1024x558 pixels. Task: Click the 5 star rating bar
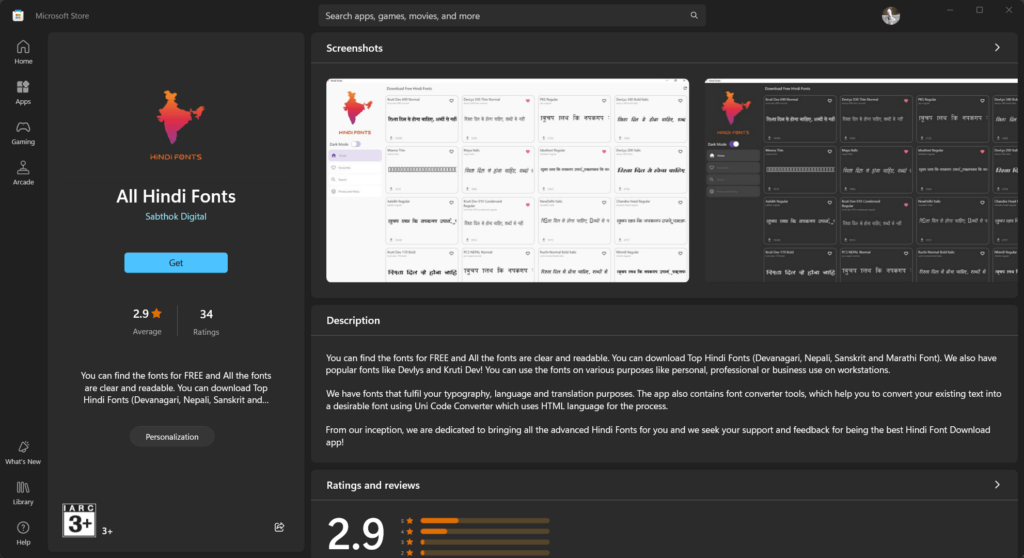(x=485, y=521)
